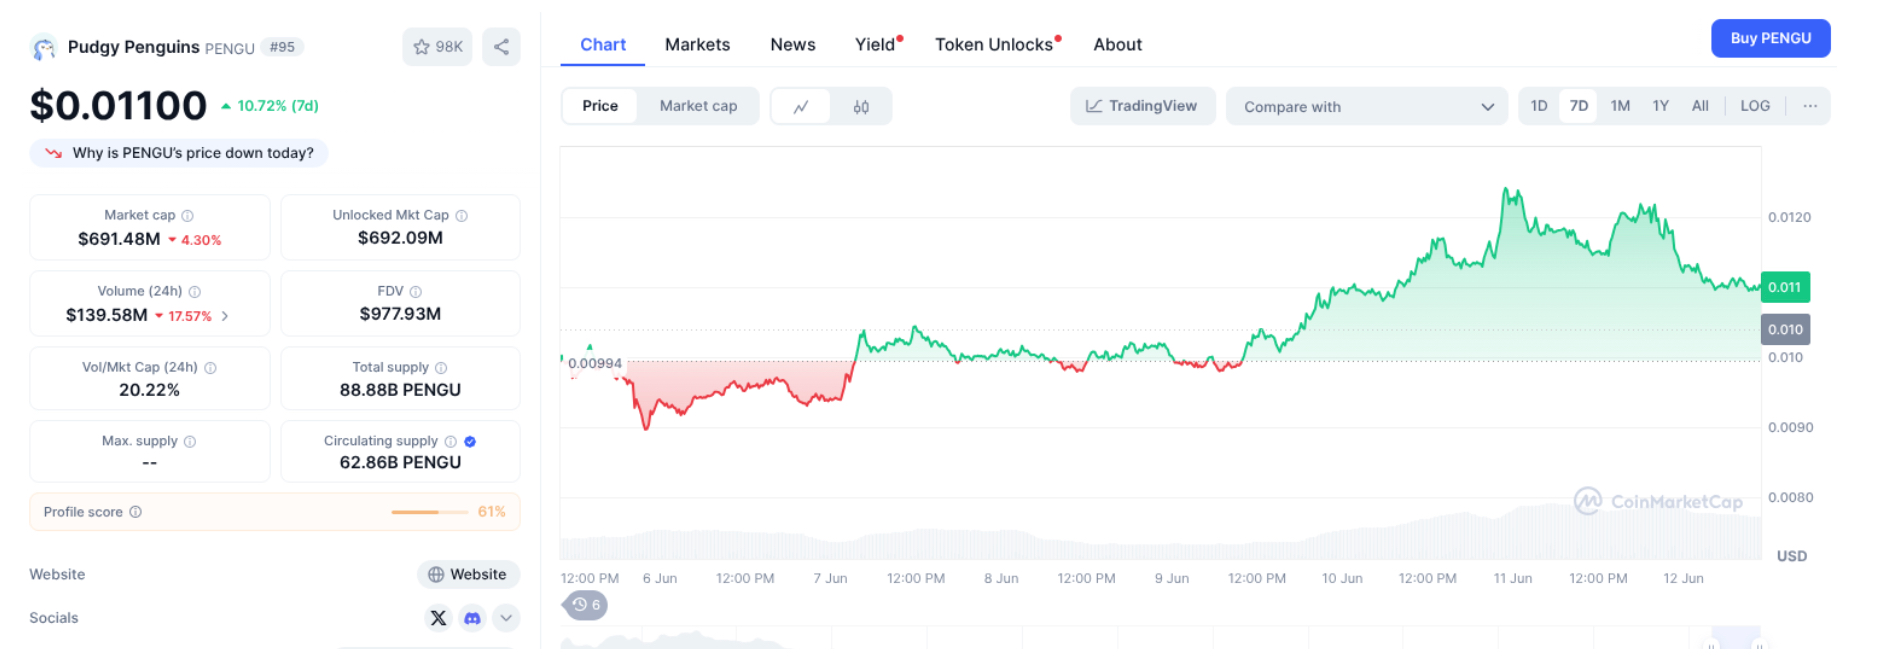Viewport: 1896px width, 668px height.
Task: Click the Profile score info icon
Action: click(x=135, y=512)
